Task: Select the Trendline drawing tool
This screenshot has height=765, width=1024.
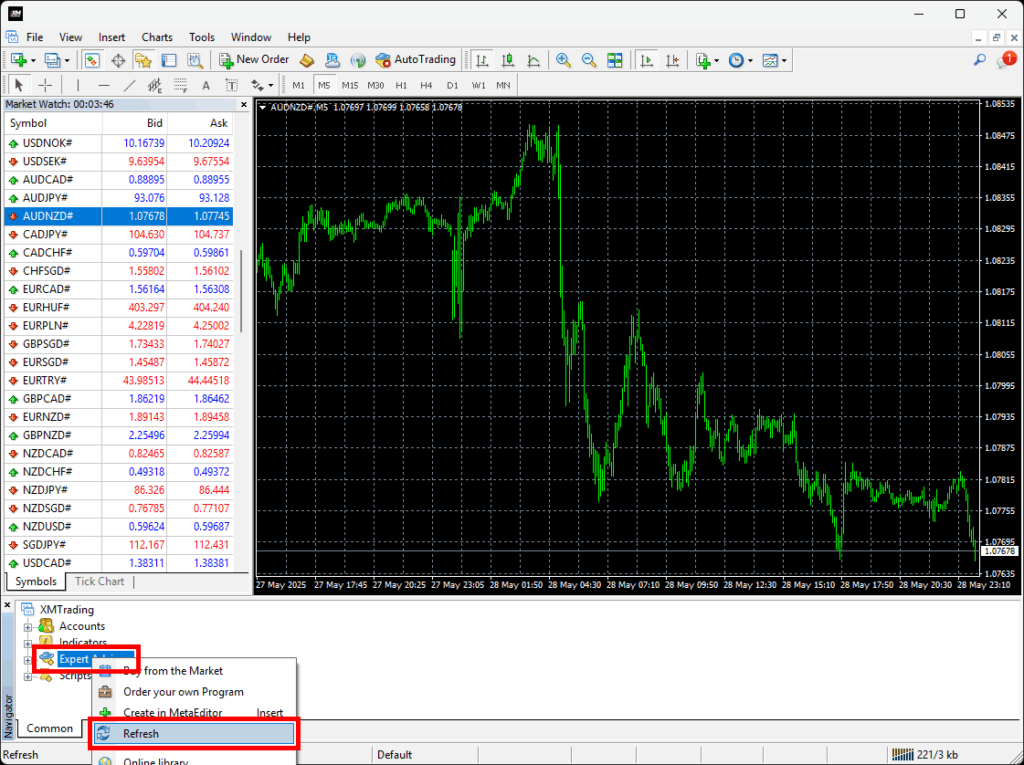Action: 129,85
